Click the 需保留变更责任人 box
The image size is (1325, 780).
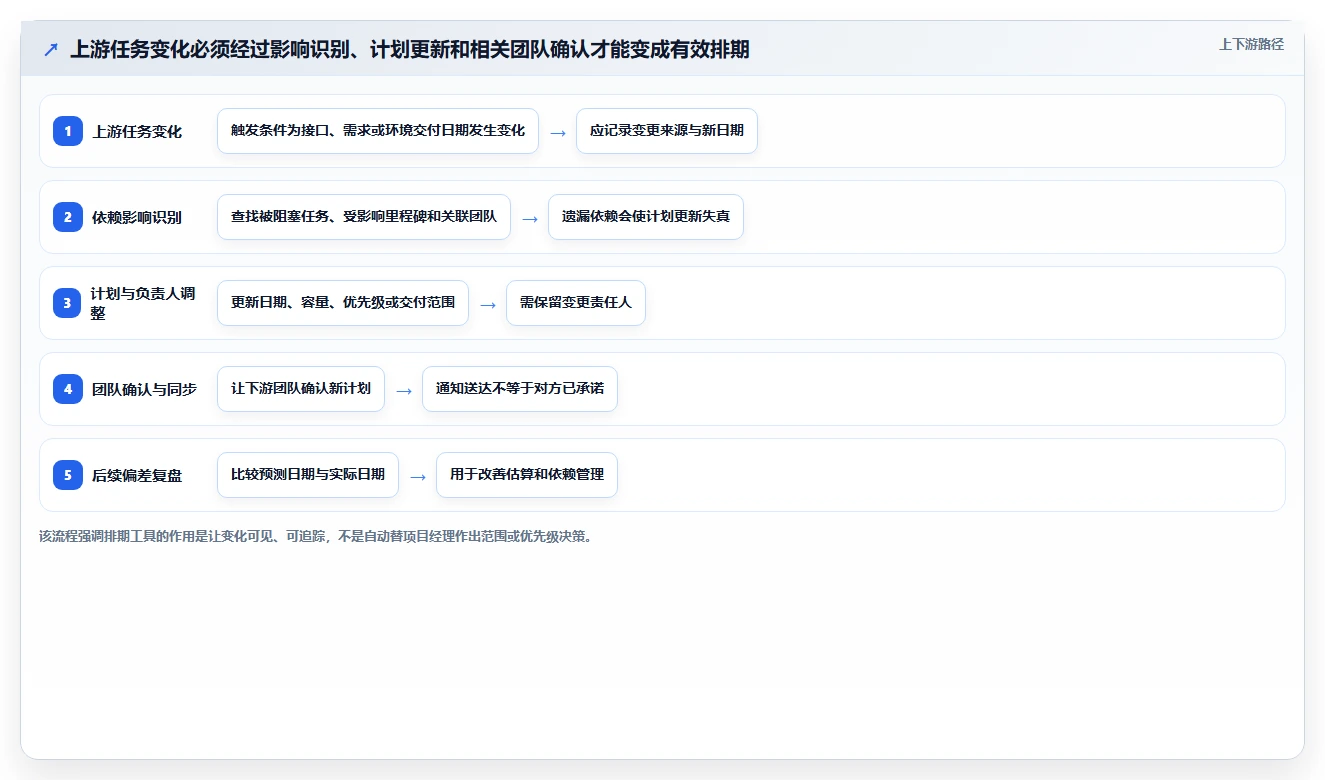576,303
